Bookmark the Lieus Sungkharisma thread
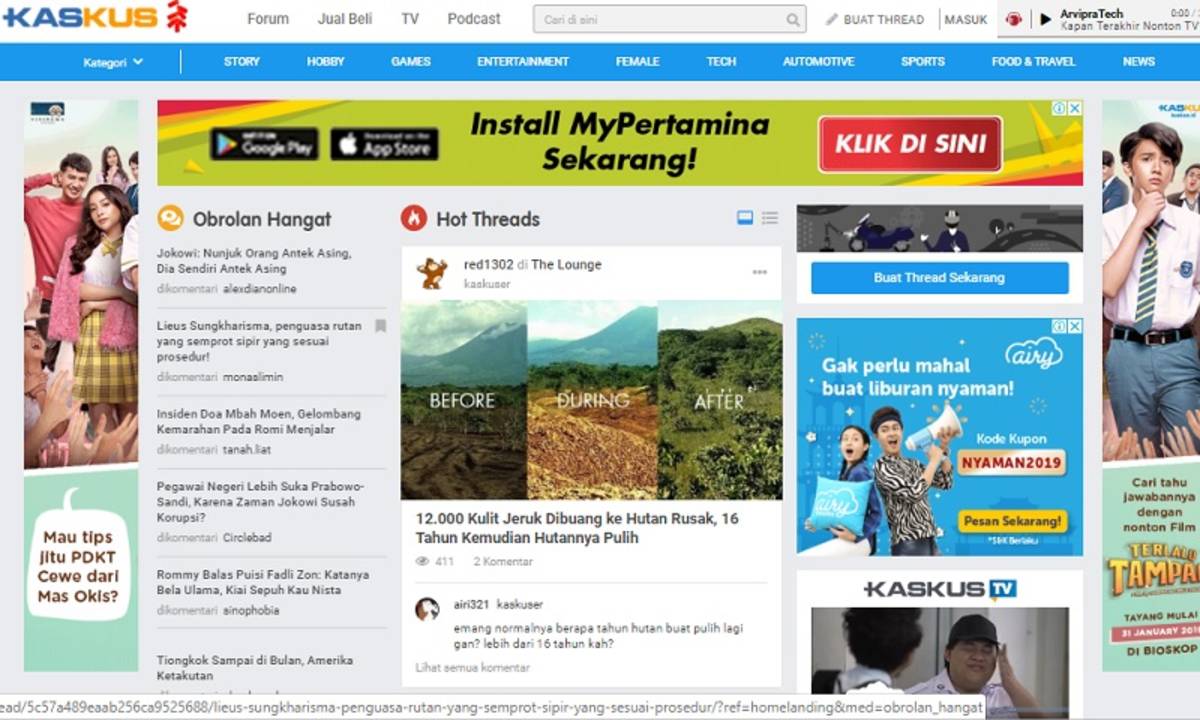1200x720 pixels. (x=380, y=326)
